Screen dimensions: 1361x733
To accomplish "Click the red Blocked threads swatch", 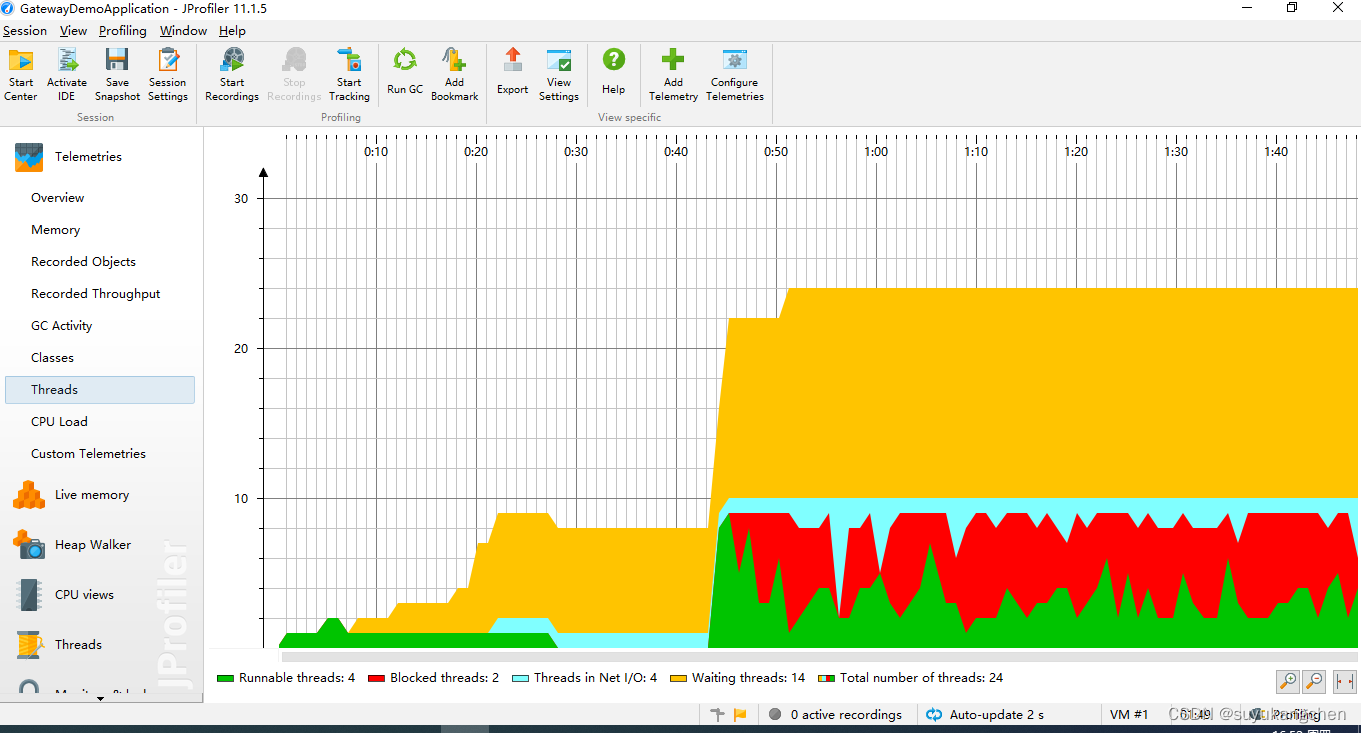I will tap(376, 678).
